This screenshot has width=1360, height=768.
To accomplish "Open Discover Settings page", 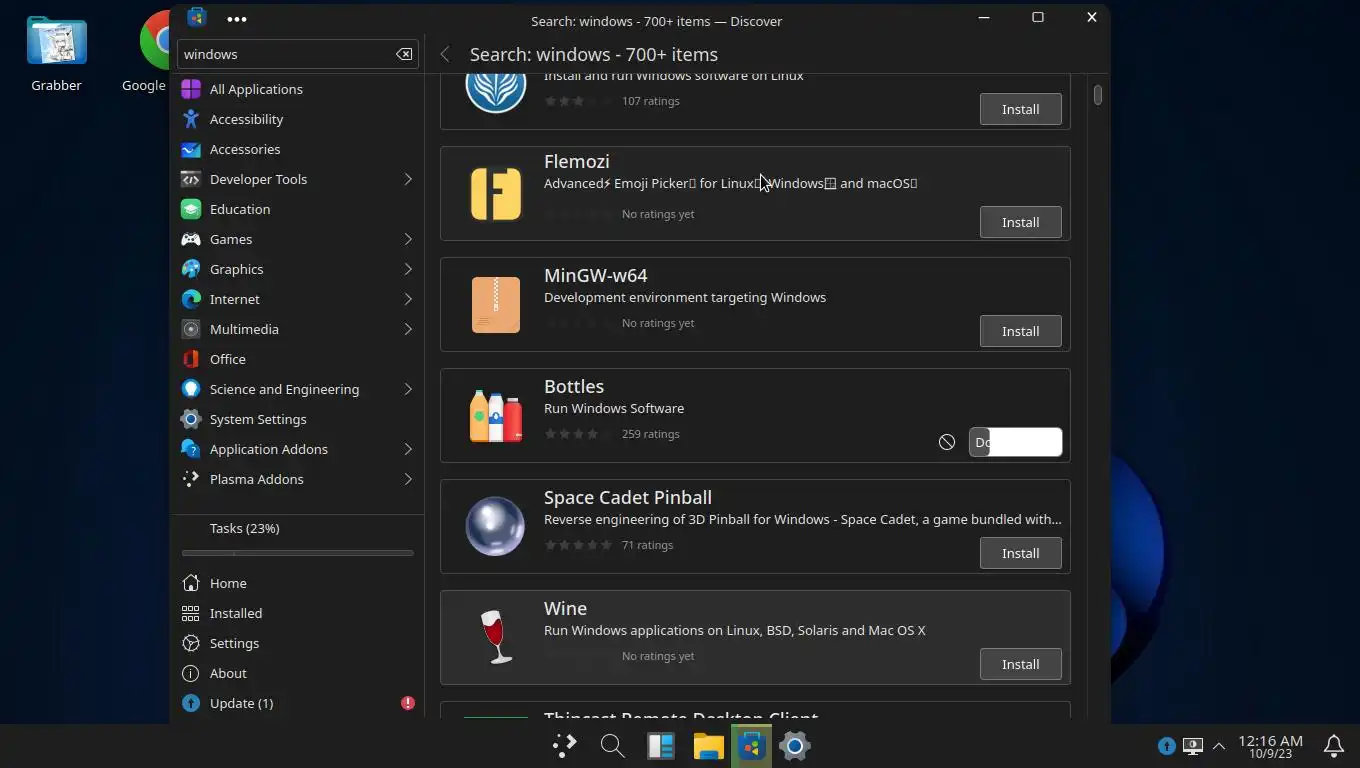I will click(297, 643).
